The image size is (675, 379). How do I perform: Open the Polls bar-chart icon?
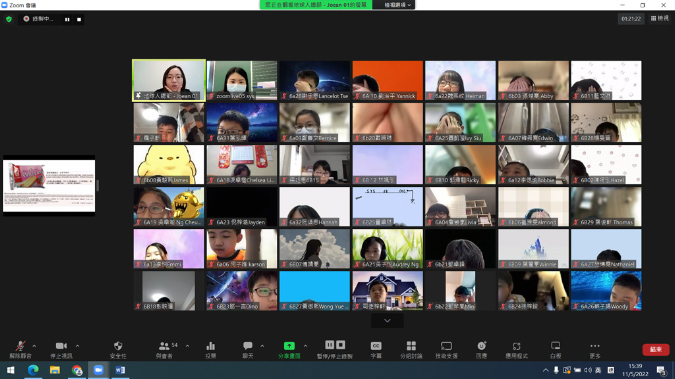(x=211, y=349)
